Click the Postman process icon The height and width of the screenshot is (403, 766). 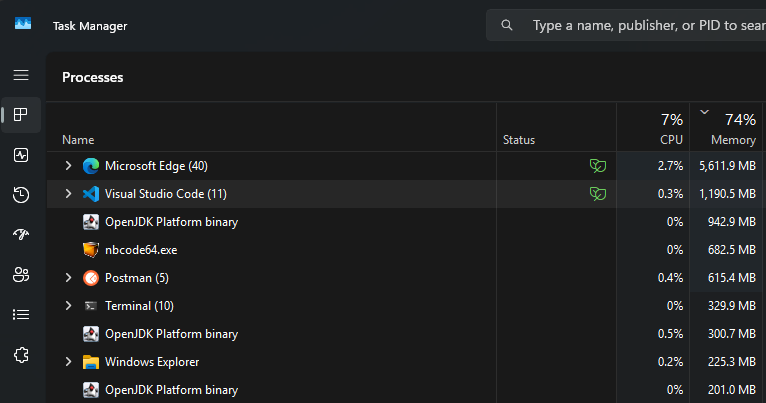tap(91, 278)
